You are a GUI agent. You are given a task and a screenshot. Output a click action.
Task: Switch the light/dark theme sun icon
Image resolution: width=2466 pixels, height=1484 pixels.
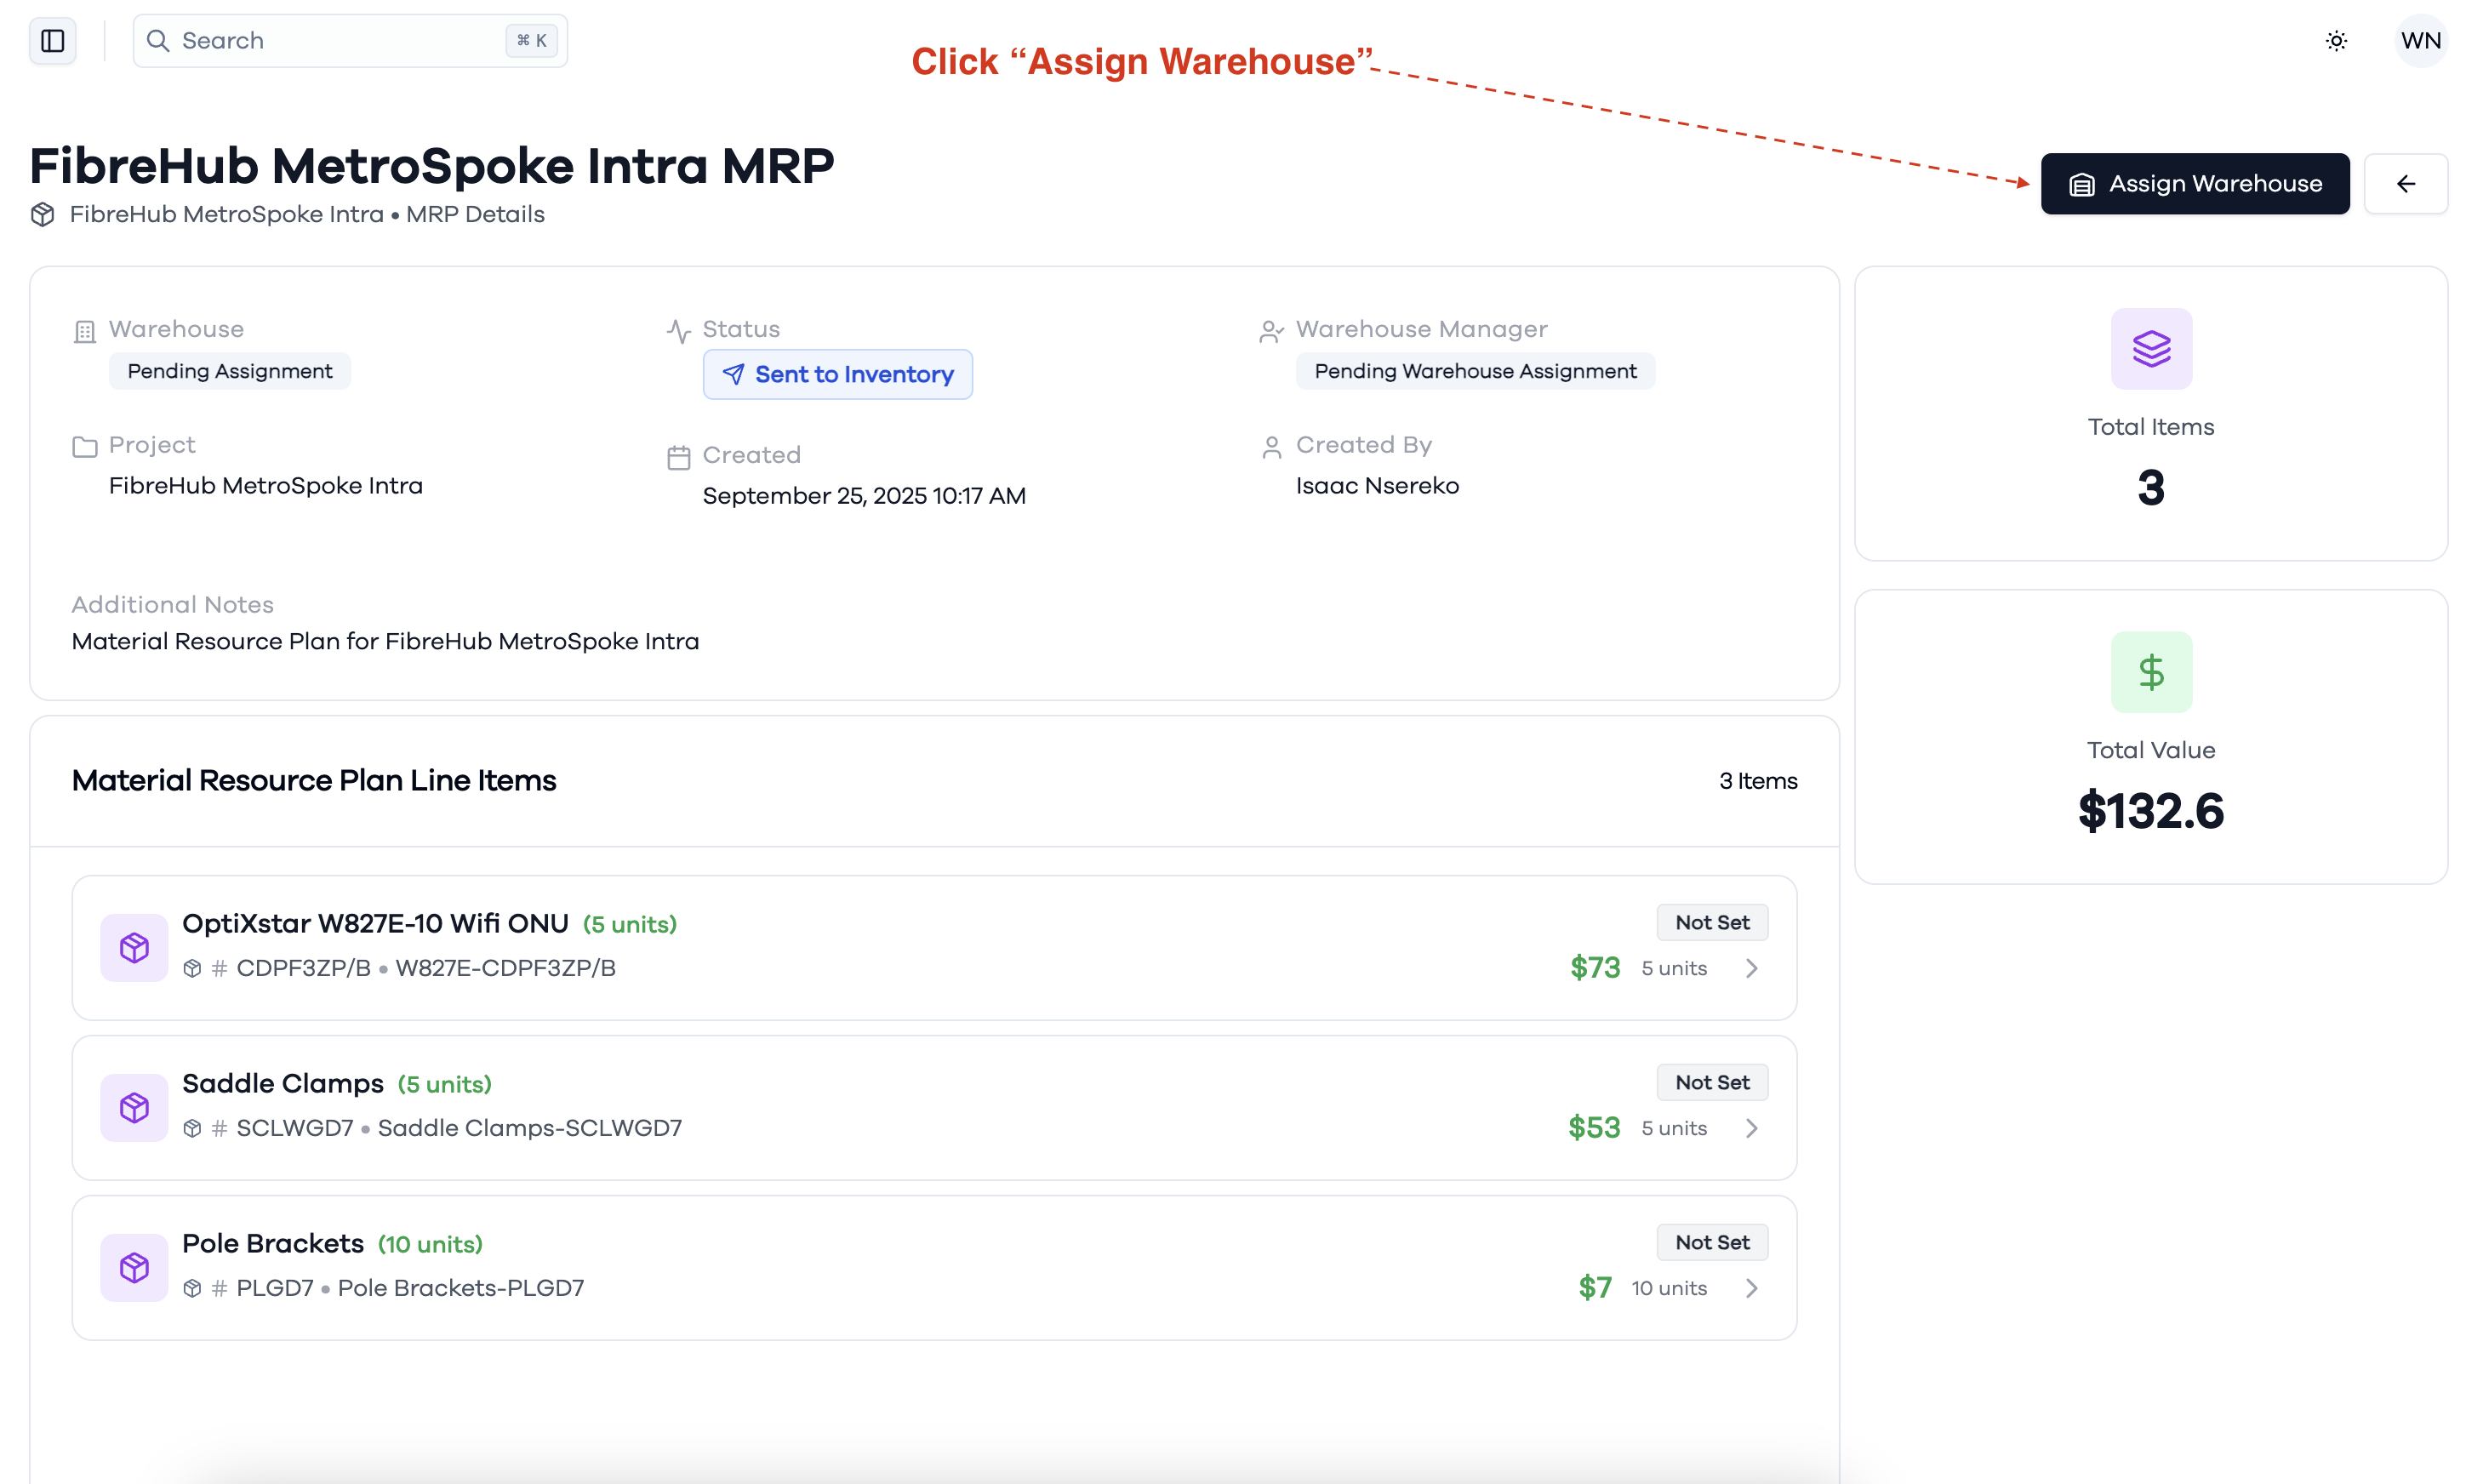click(x=2335, y=41)
